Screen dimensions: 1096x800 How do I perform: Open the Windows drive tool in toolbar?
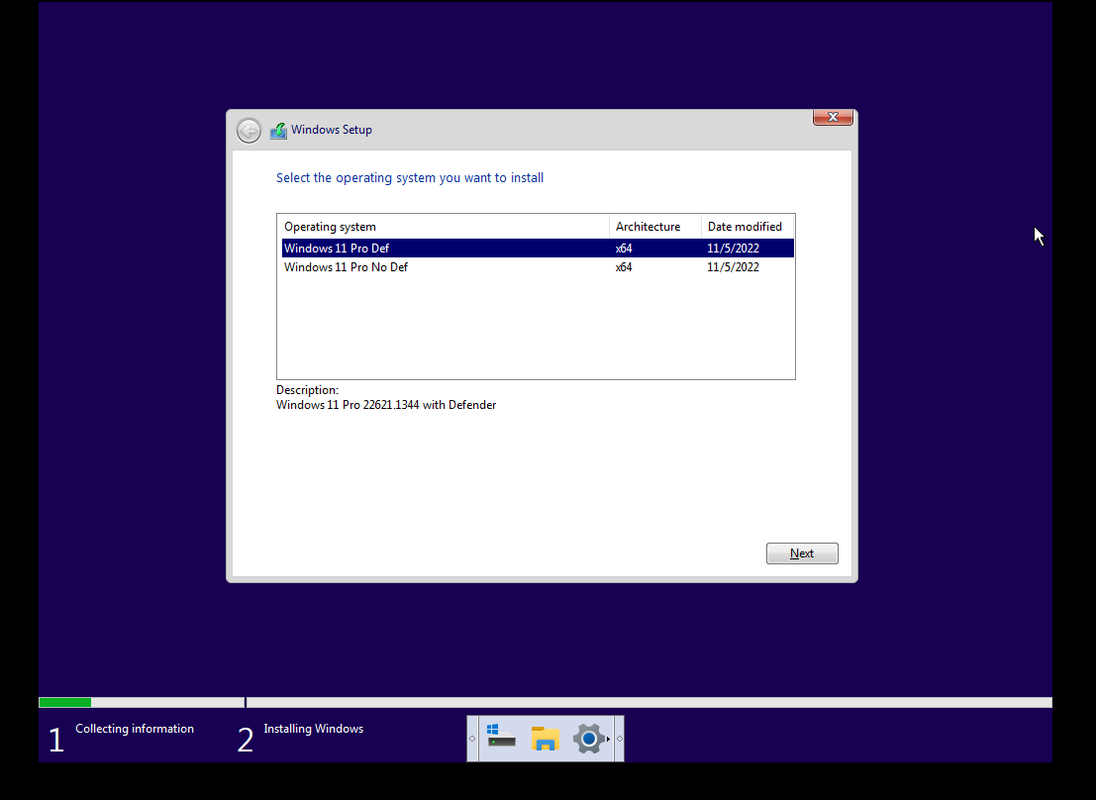[x=501, y=738]
